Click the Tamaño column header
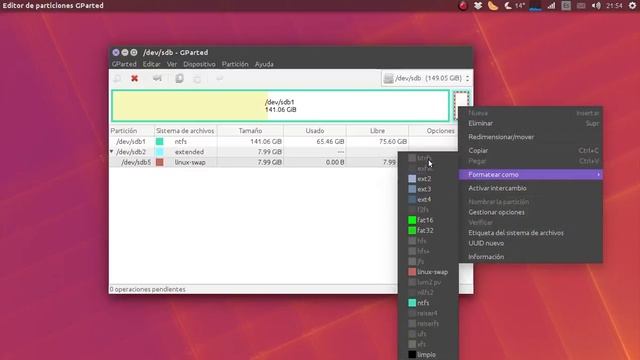The width and height of the screenshot is (640, 360). 250,131
